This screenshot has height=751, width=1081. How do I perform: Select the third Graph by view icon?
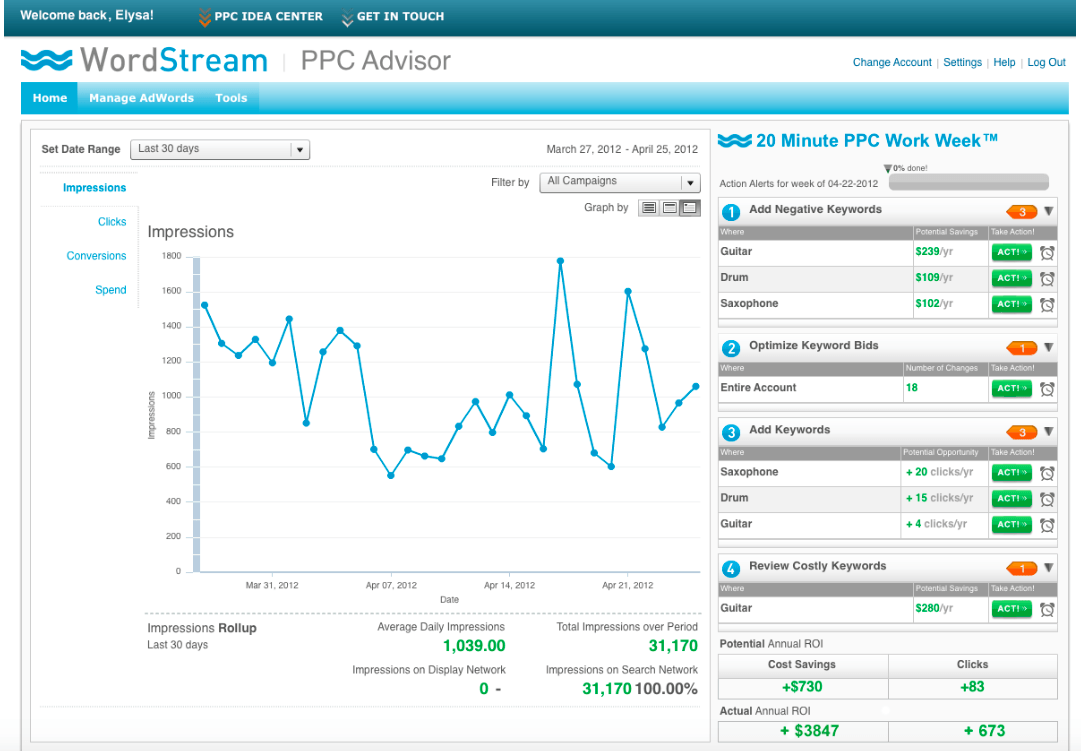coord(690,208)
